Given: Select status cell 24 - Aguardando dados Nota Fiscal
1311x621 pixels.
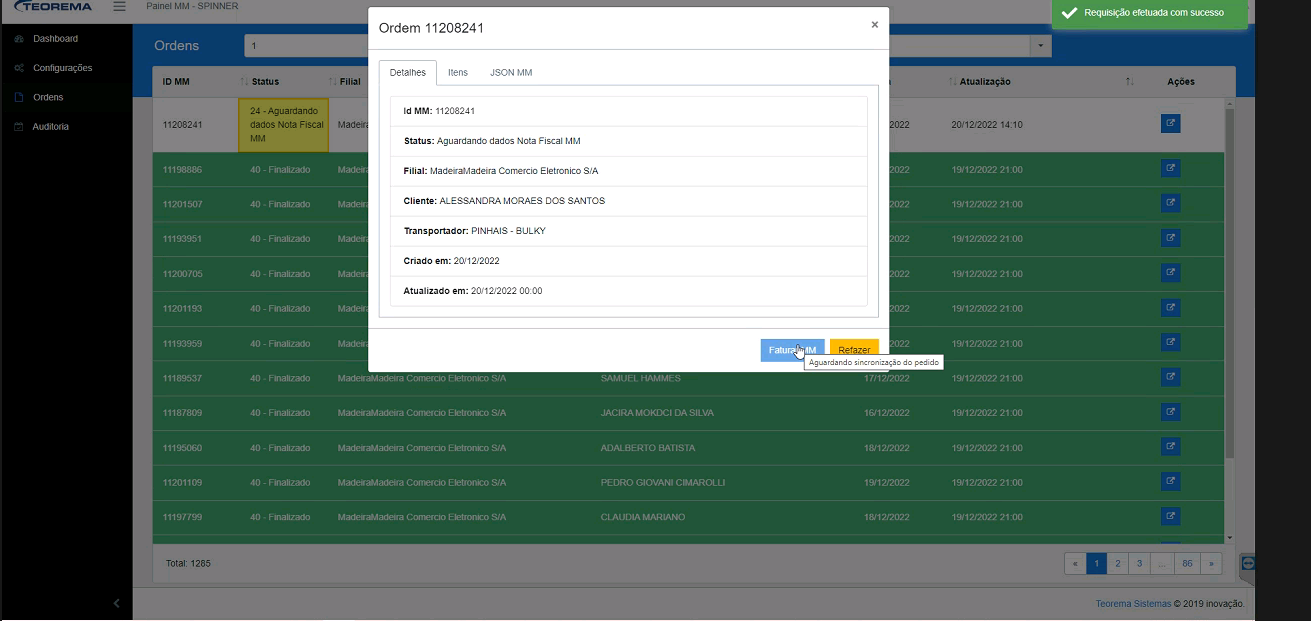Looking at the screenshot, I should (x=283, y=125).
